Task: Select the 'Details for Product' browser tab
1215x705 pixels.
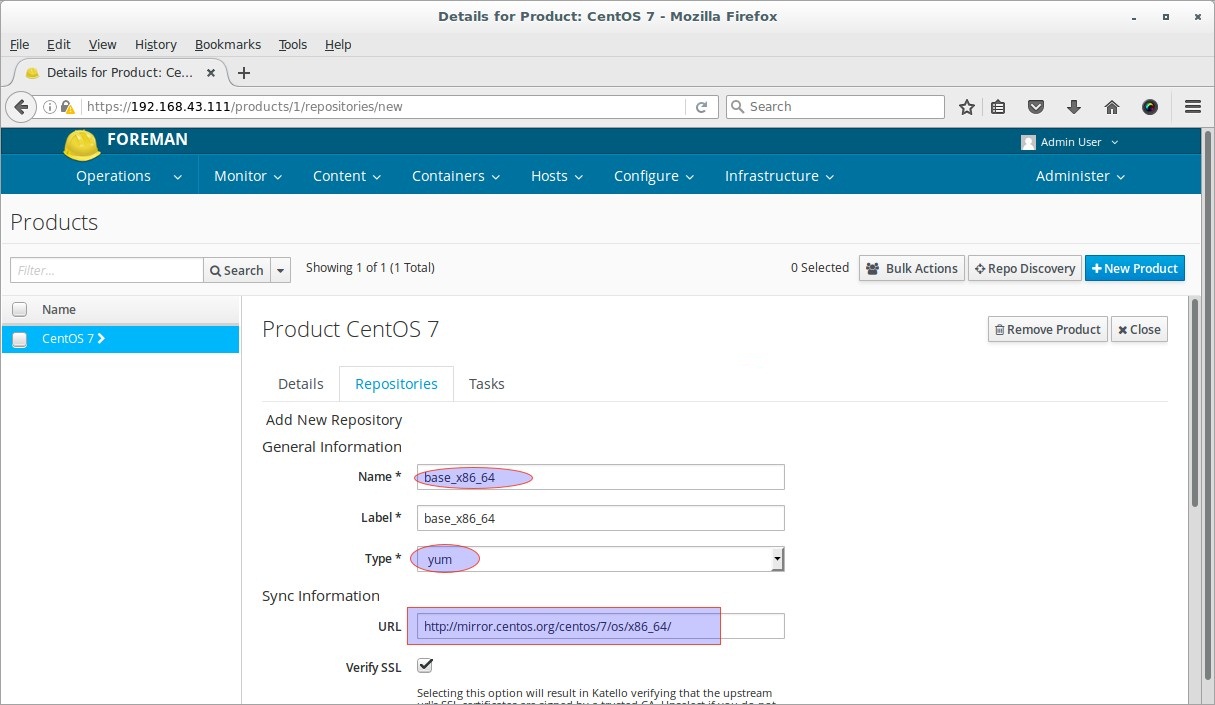Action: [x=118, y=72]
